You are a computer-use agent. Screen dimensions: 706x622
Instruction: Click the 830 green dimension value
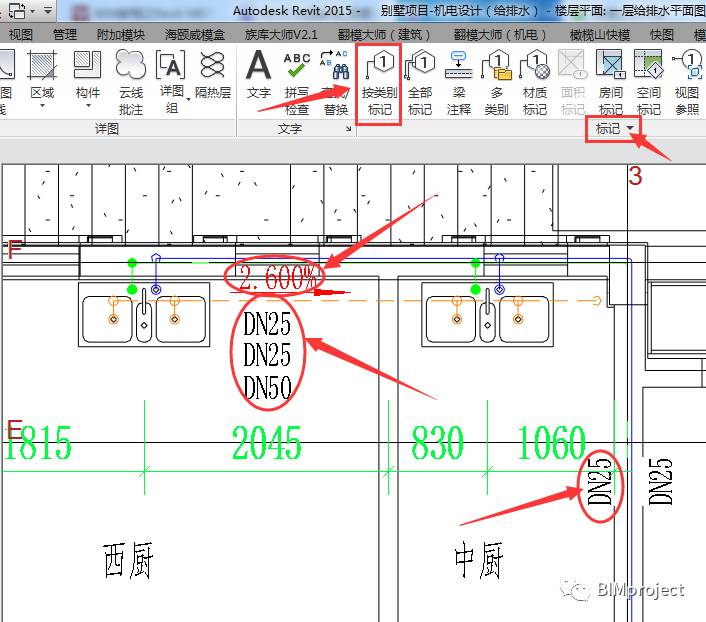437,443
